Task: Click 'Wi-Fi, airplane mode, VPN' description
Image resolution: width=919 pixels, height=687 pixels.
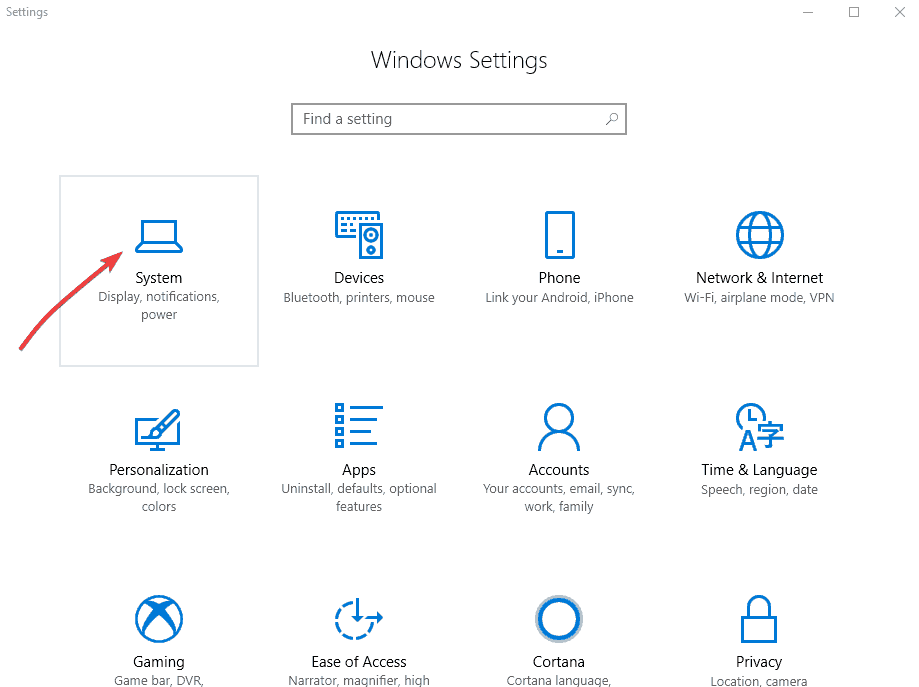Action: (x=760, y=298)
